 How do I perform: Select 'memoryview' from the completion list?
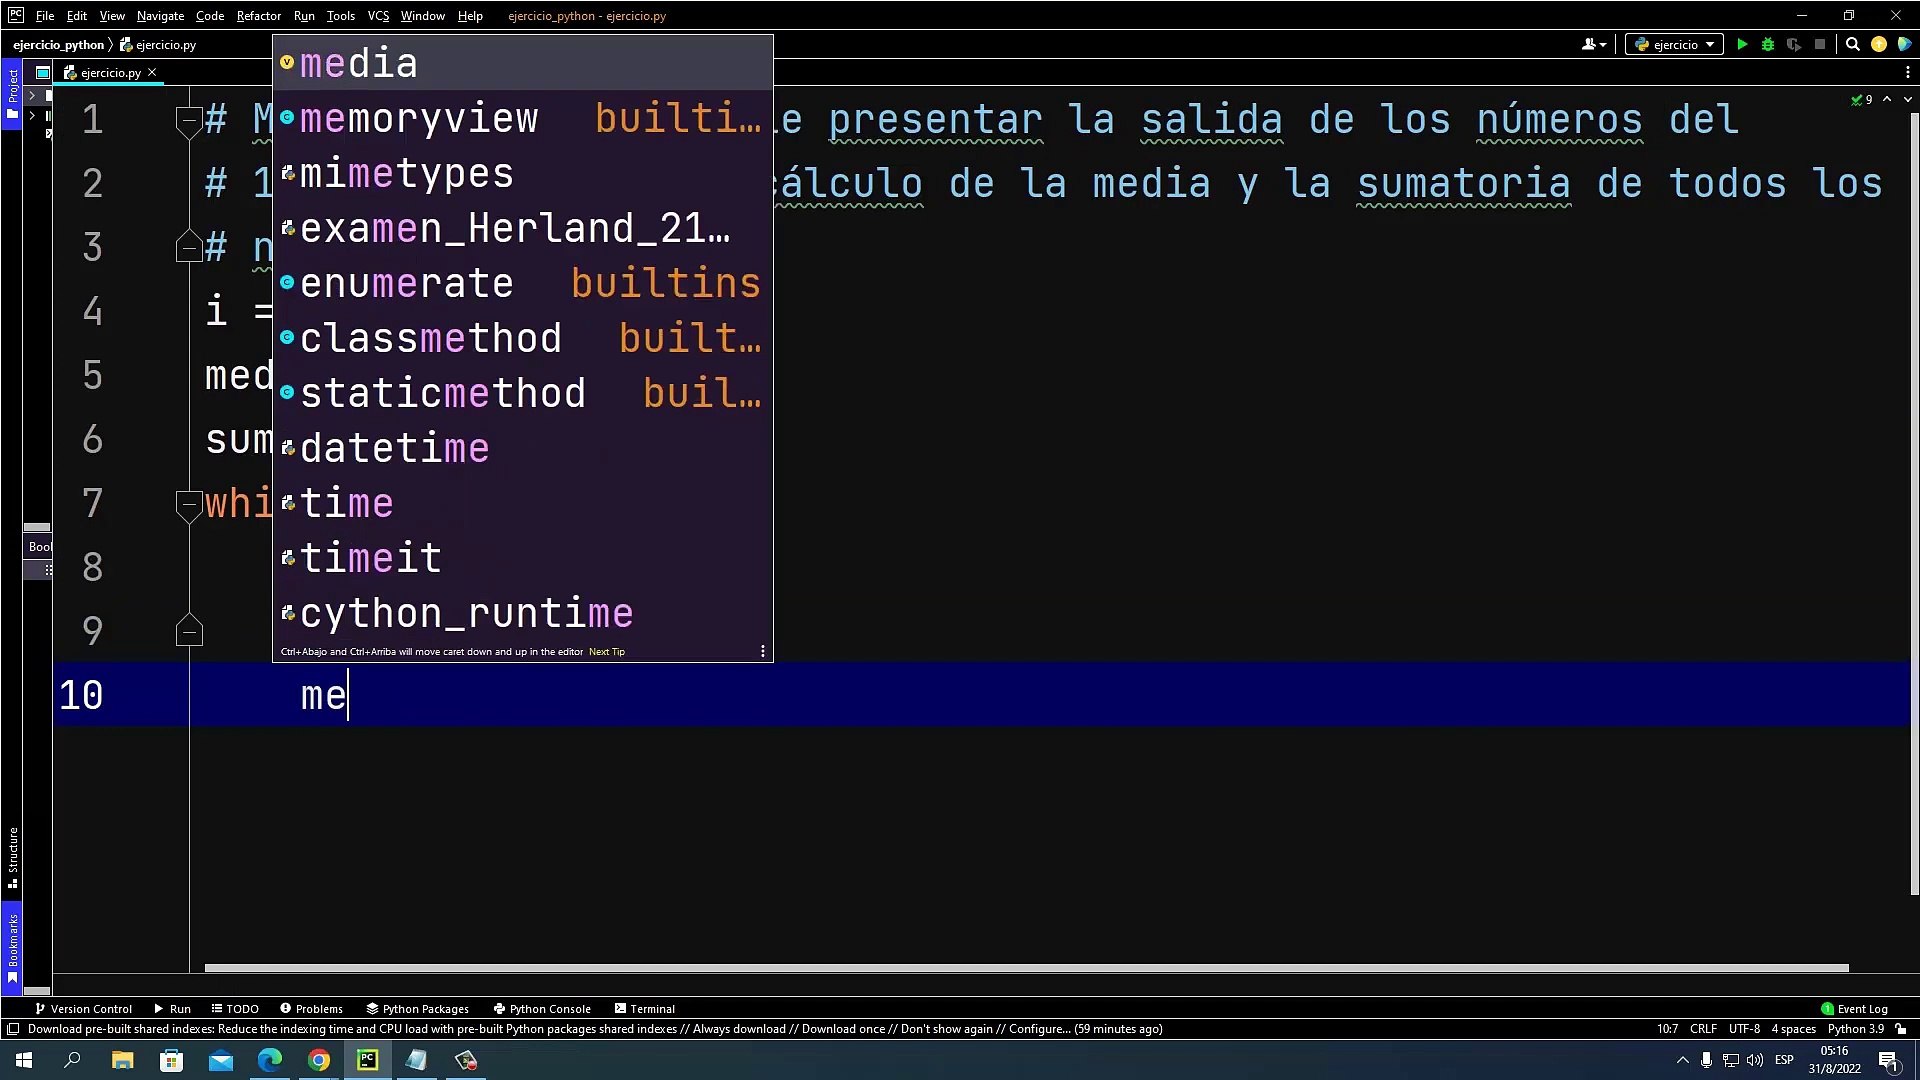point(419,118)
